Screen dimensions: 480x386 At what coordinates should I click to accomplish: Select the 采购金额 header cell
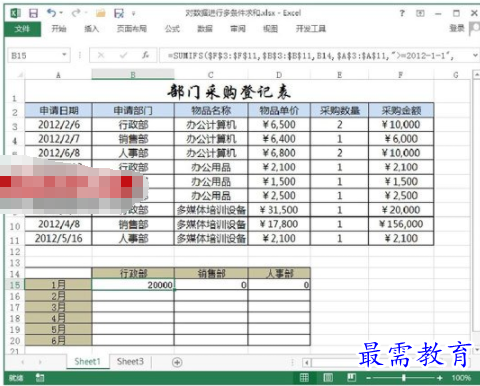401,110
